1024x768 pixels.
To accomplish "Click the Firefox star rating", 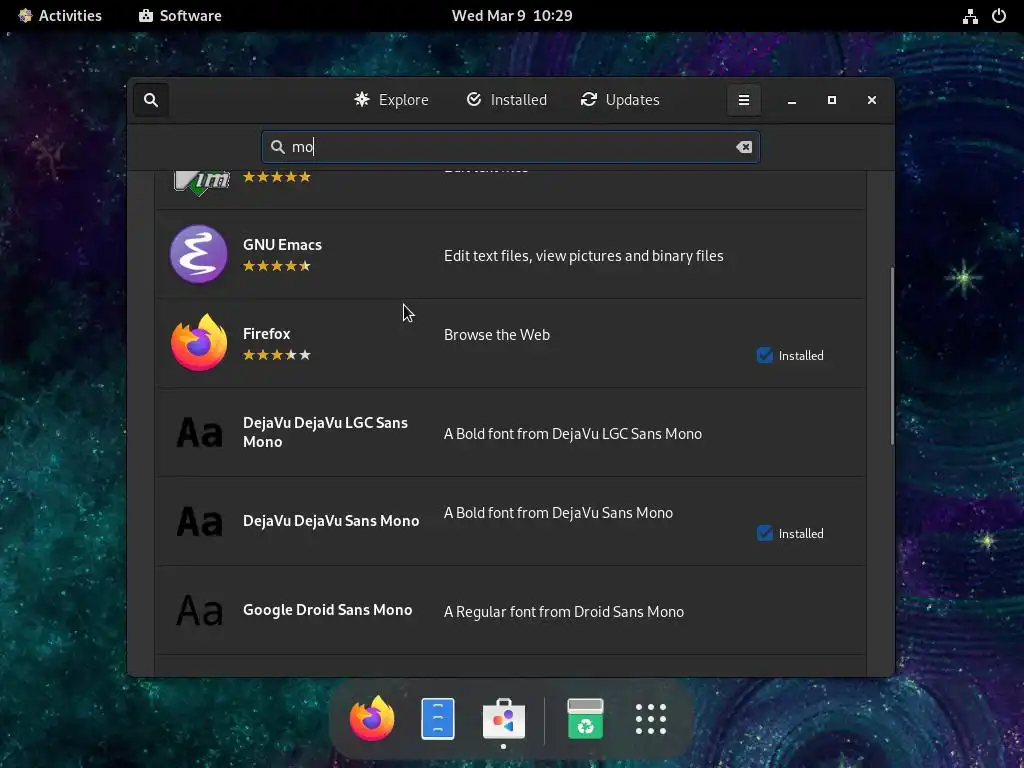I will [277, 355].
